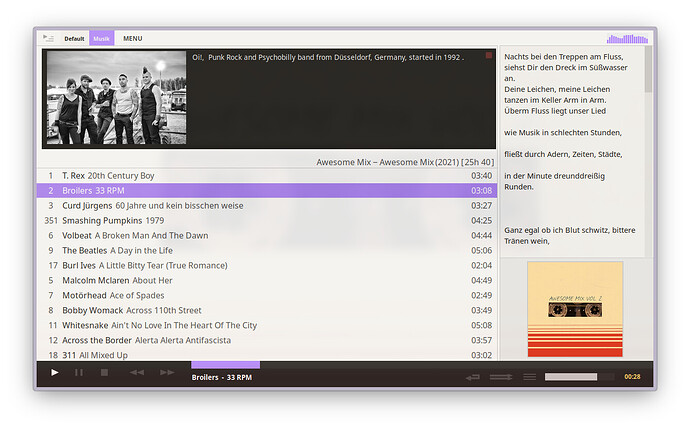Image resolution: width=690 pixels, height=429 pixels.
Task: Select Malcolm Mclaren About Her track
Action: 267,280
